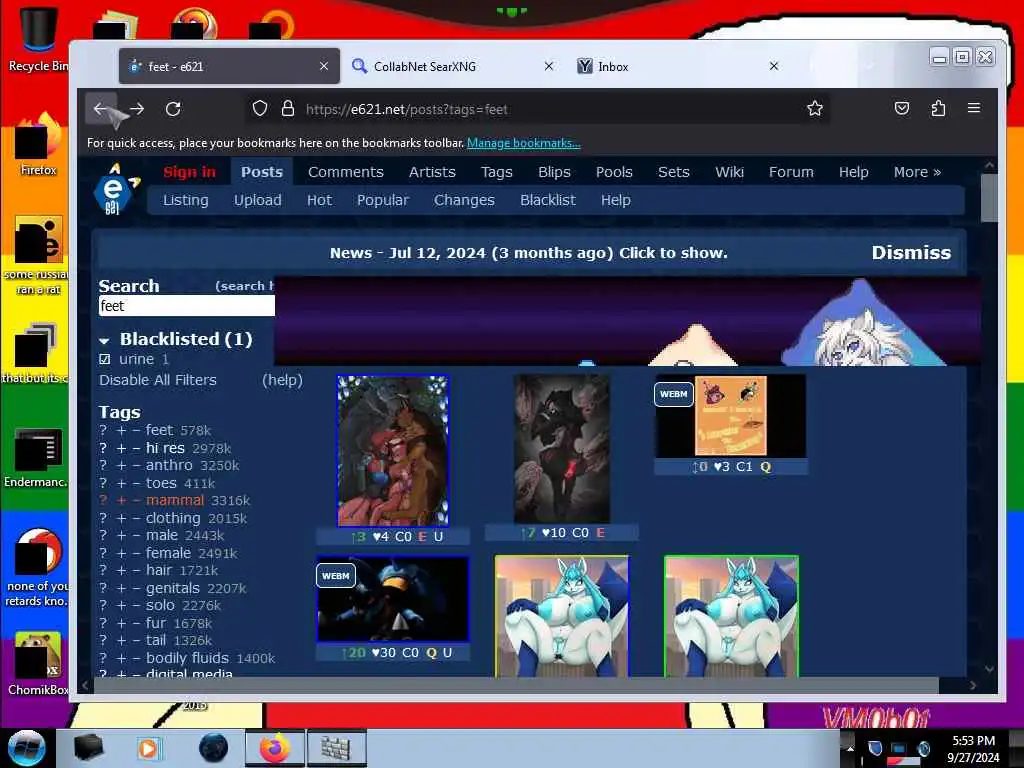
Task: Close the 'feet - e621' tab
Action: tap(323, 66)
